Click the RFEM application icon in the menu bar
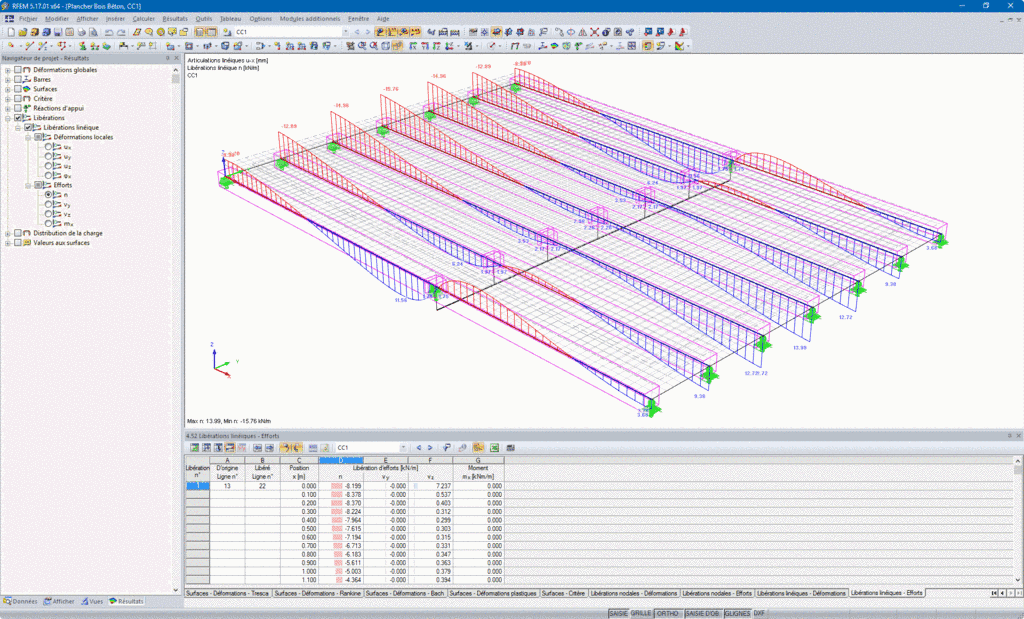 coord(9,19)
